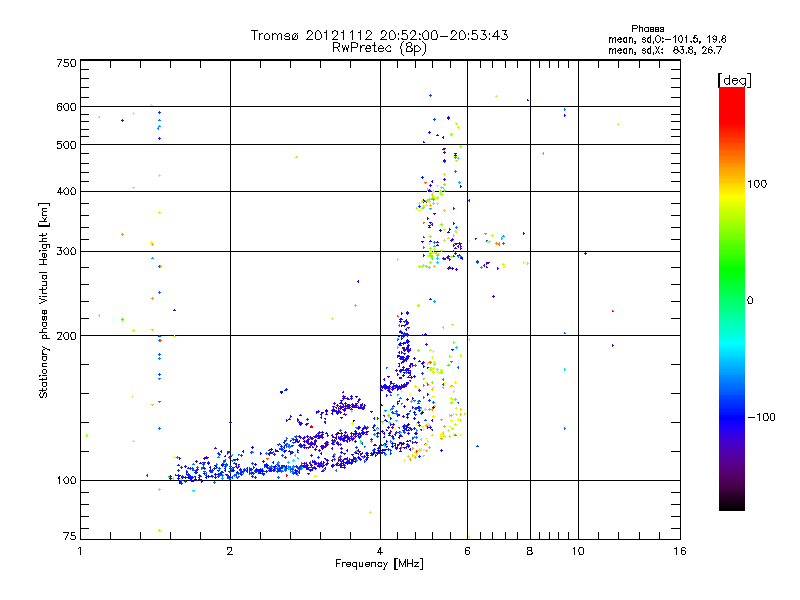Click the plot title 'Tromsø 20121112 20:52:00-20:53:43'

click(379, 35)
